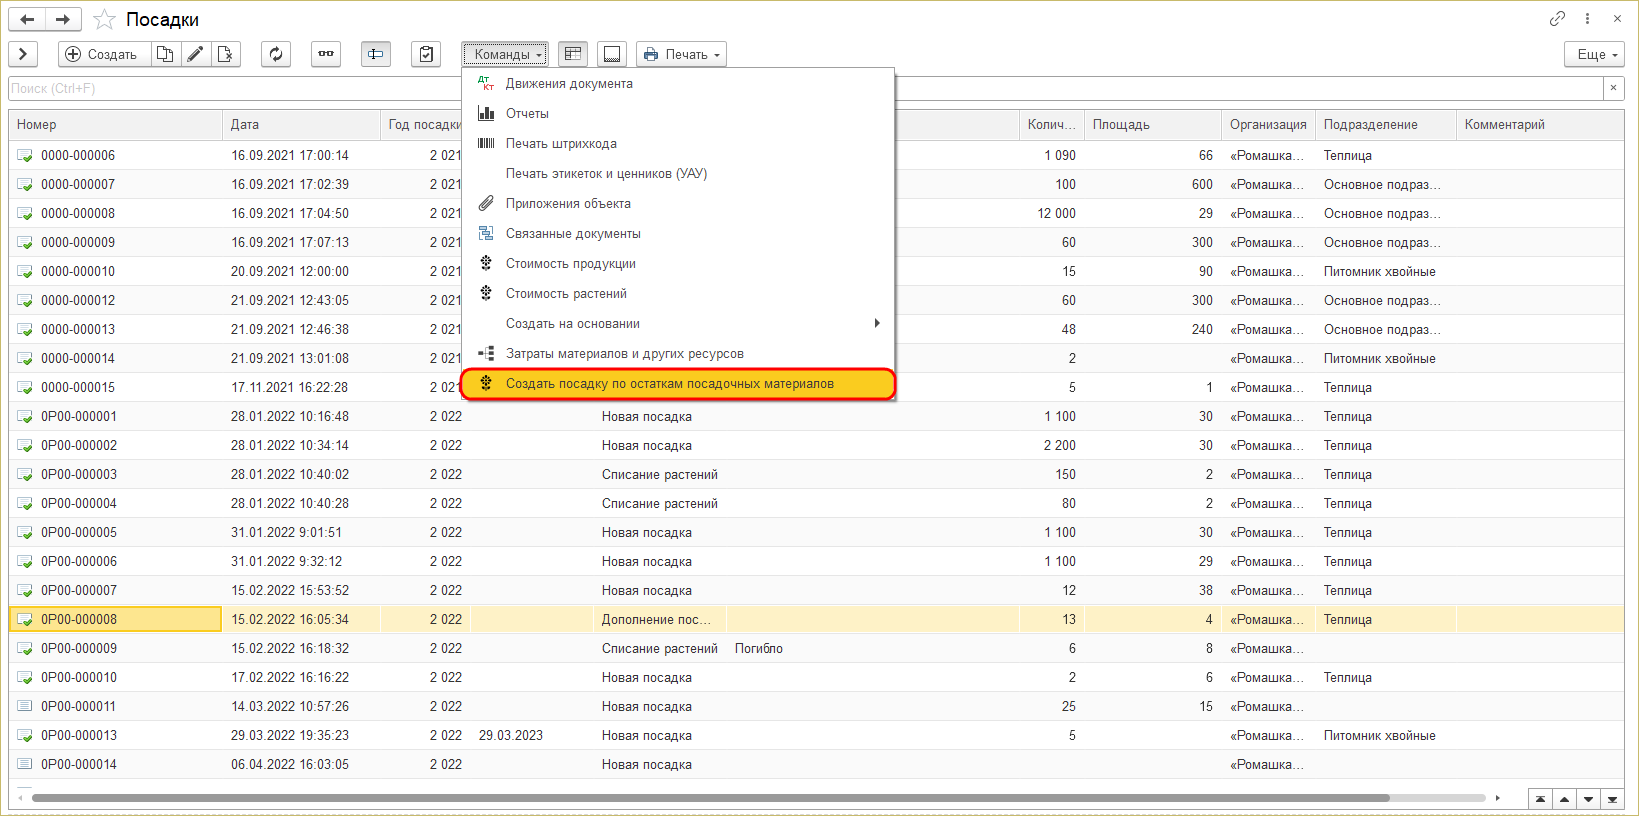The width and height of the screenshot is (1639, 816).
Task: Toggle the table view mode button
Action: (573, 54)
